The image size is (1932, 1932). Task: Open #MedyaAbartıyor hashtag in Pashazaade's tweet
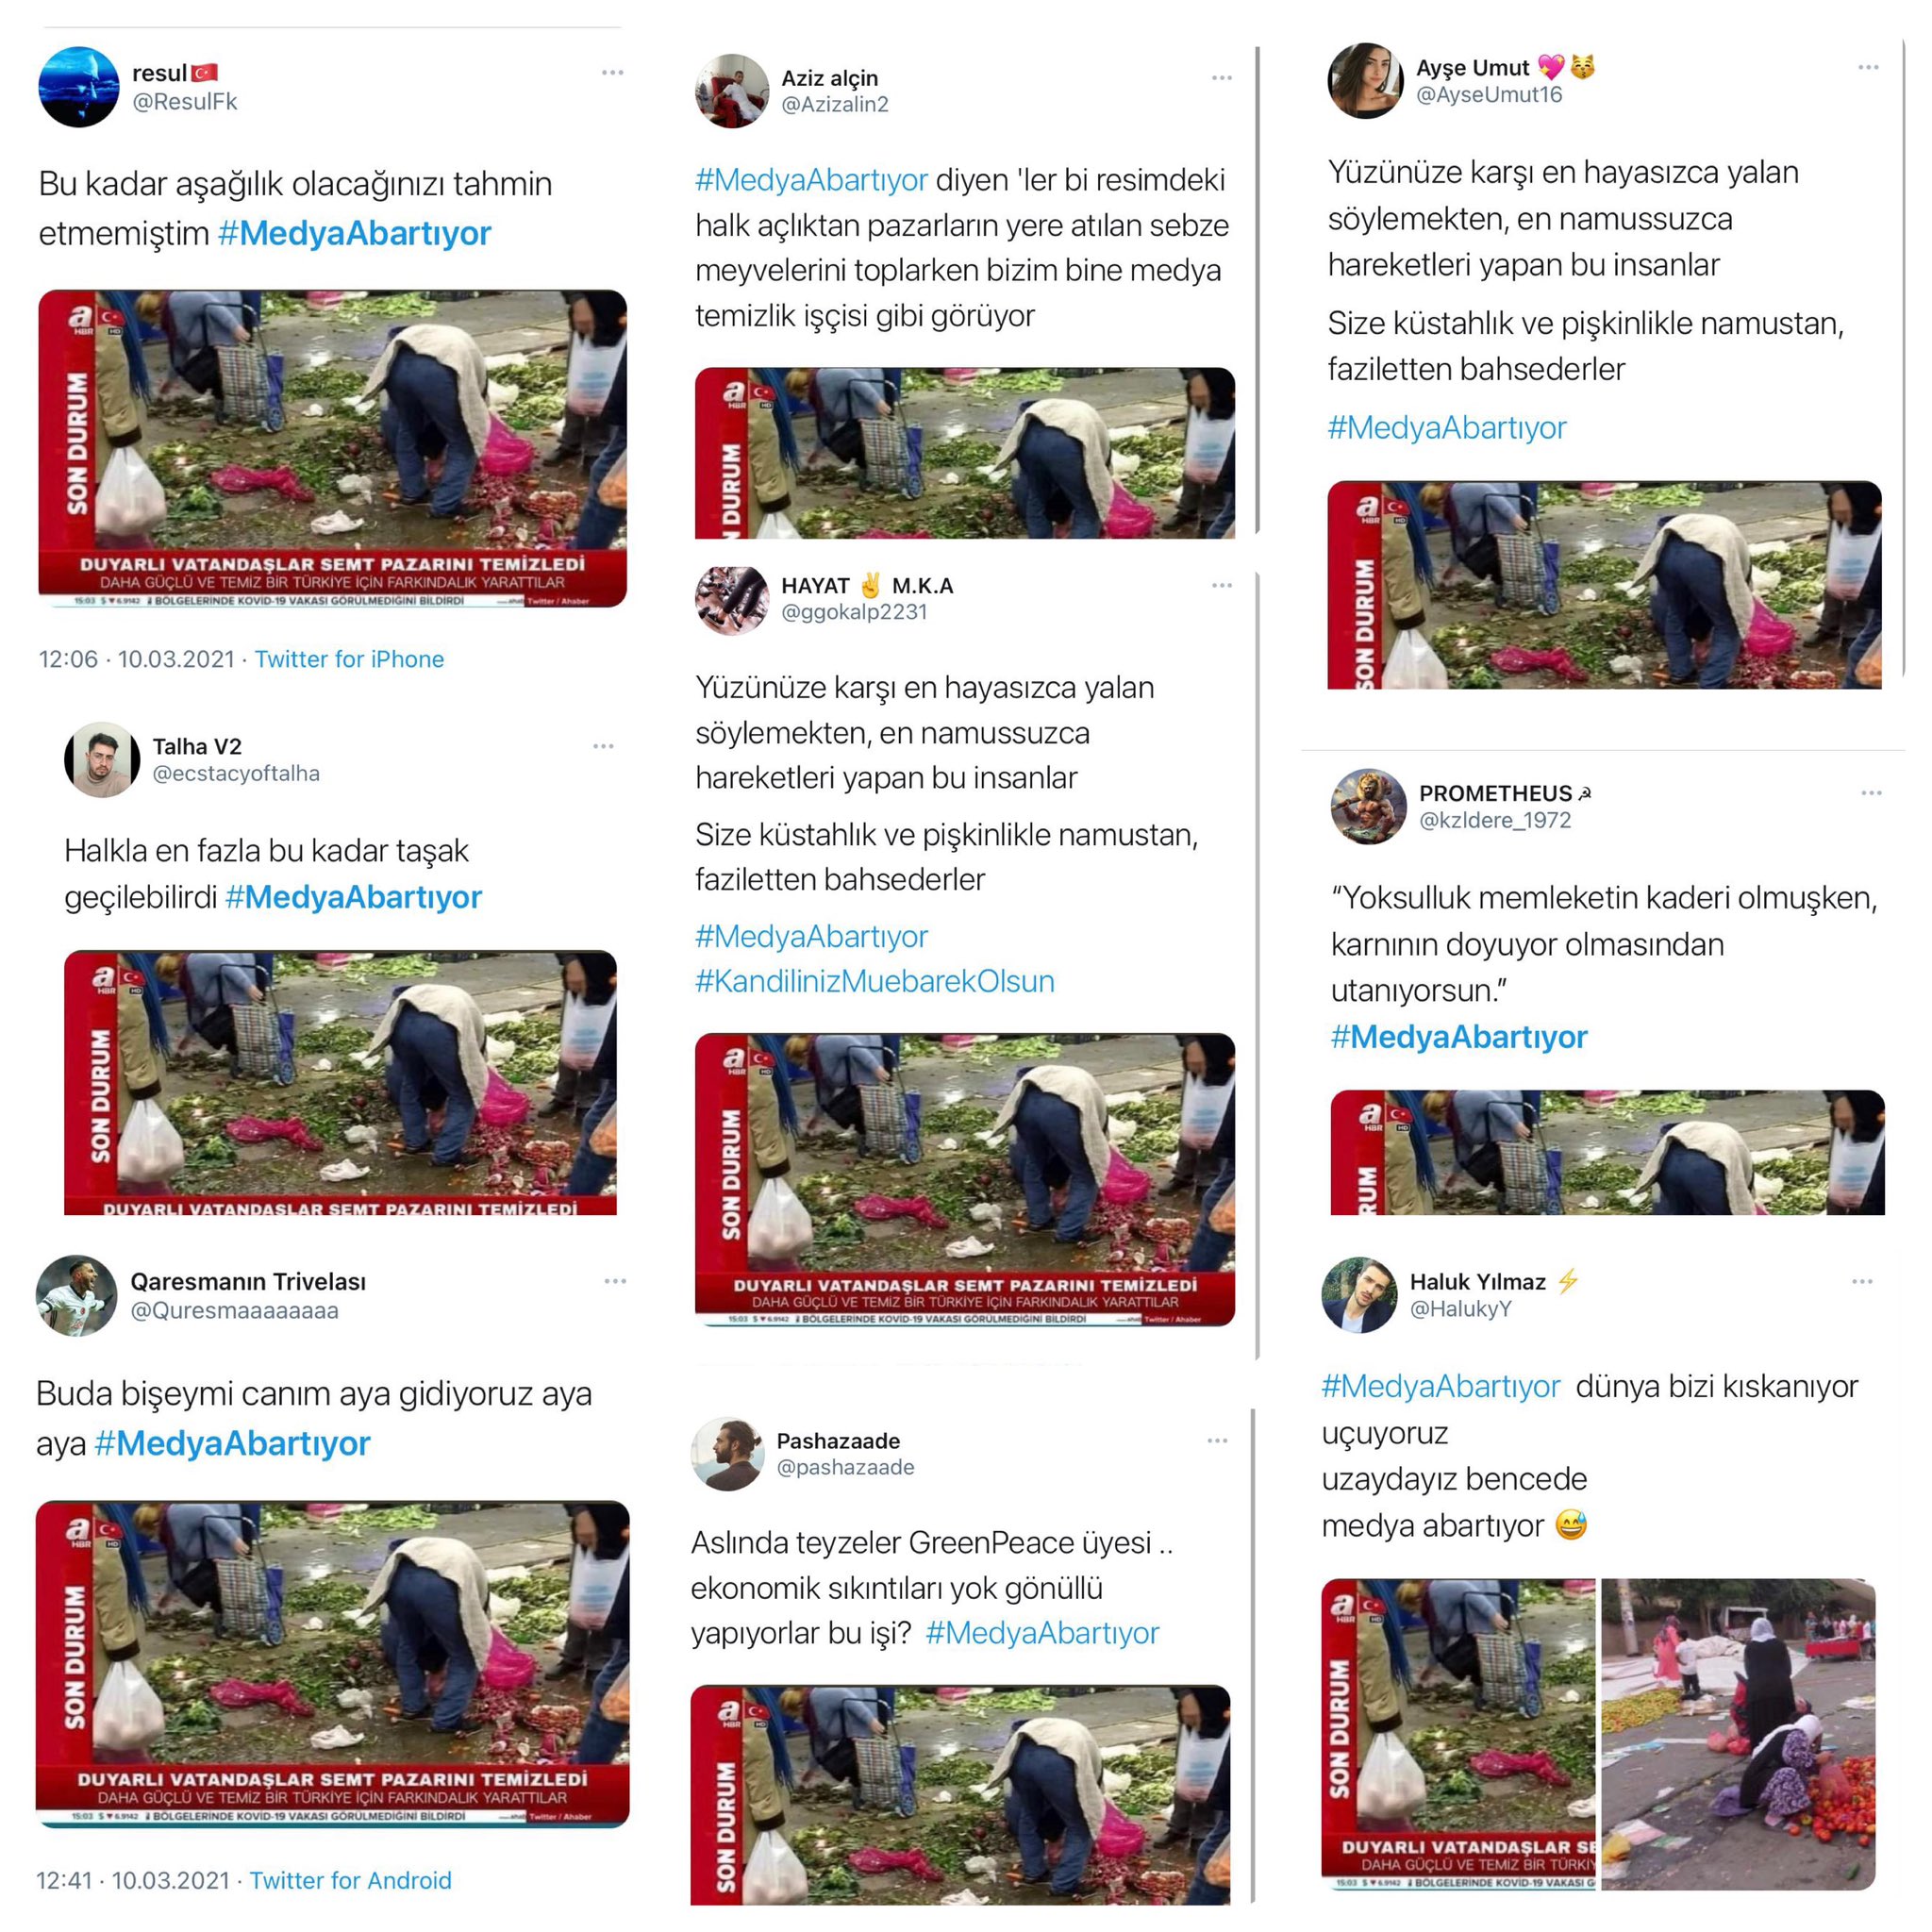tap(1042, 1633)
